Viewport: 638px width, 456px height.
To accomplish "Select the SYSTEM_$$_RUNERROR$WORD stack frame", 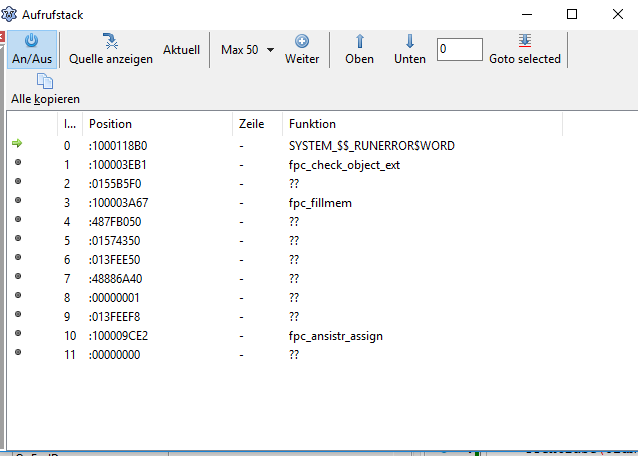I will (370, 146).
